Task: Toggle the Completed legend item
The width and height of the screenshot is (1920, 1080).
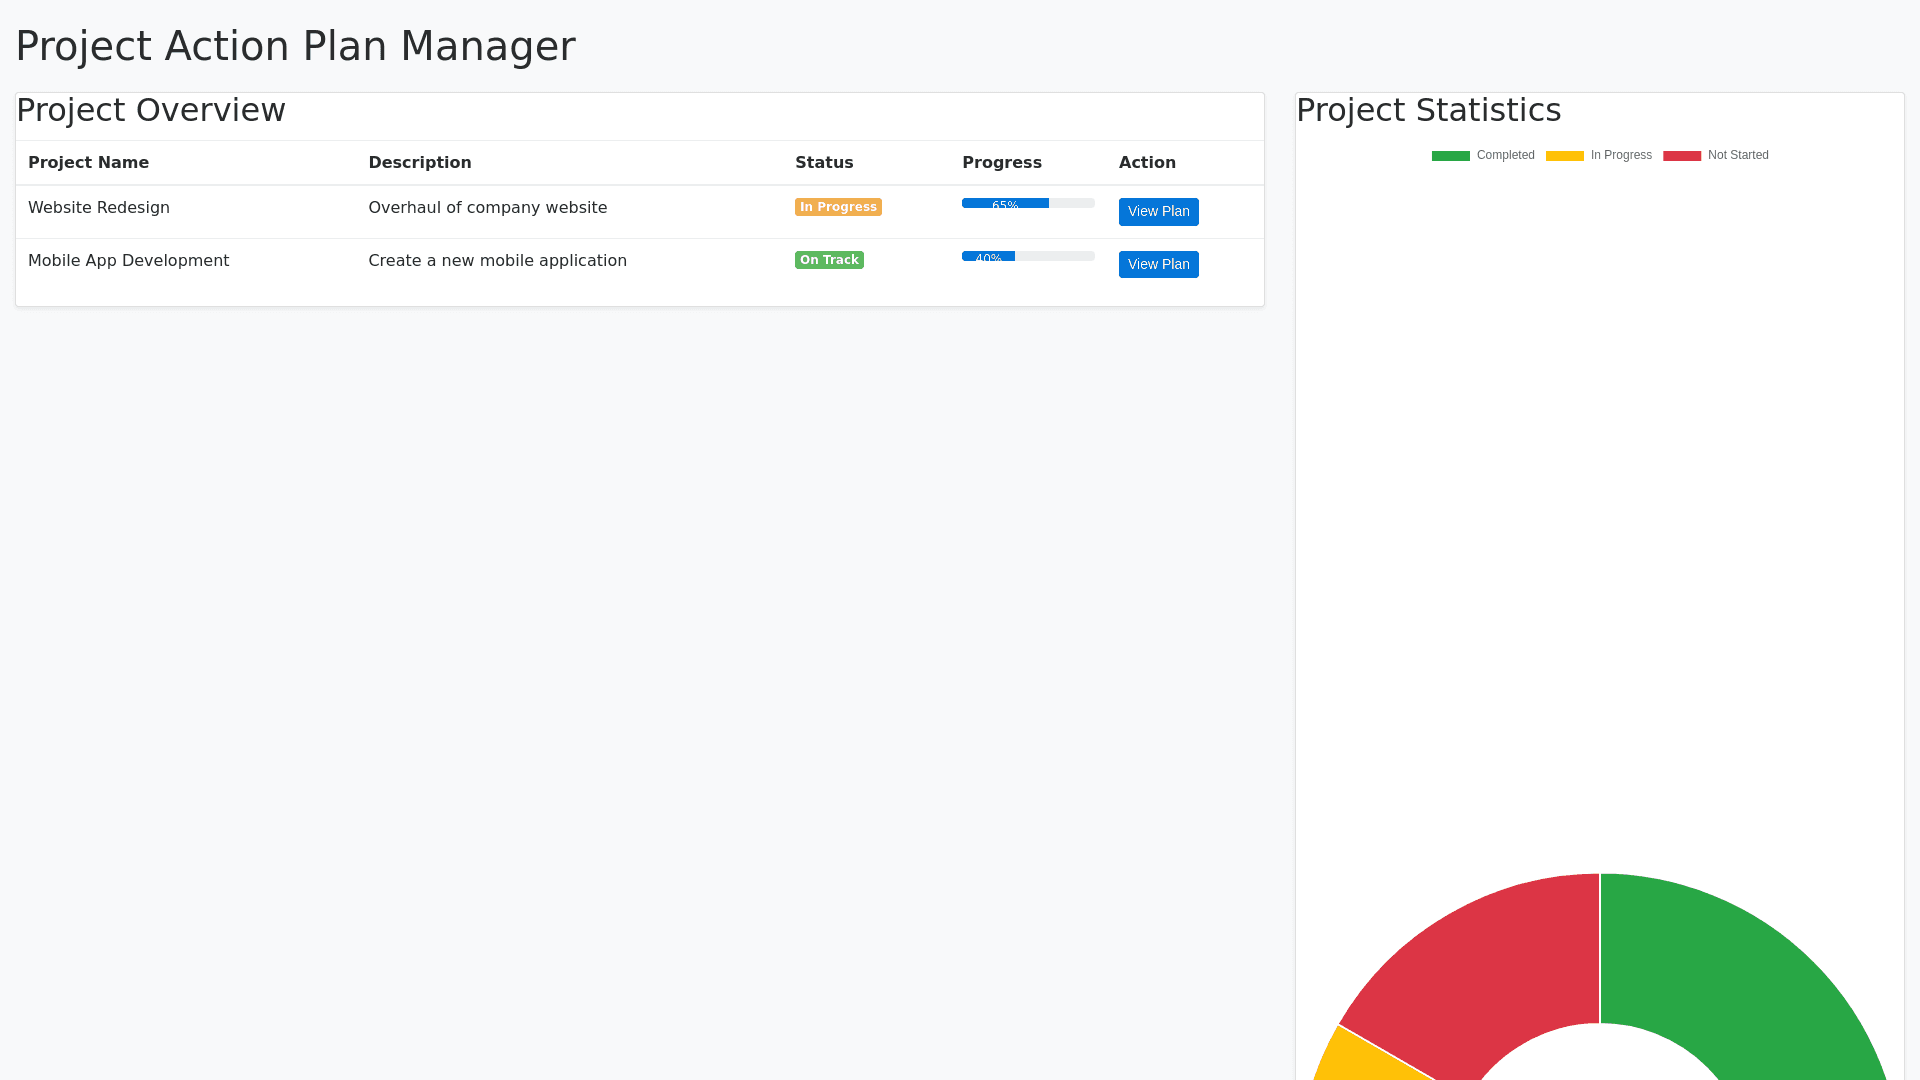Action: (1505, 156)
